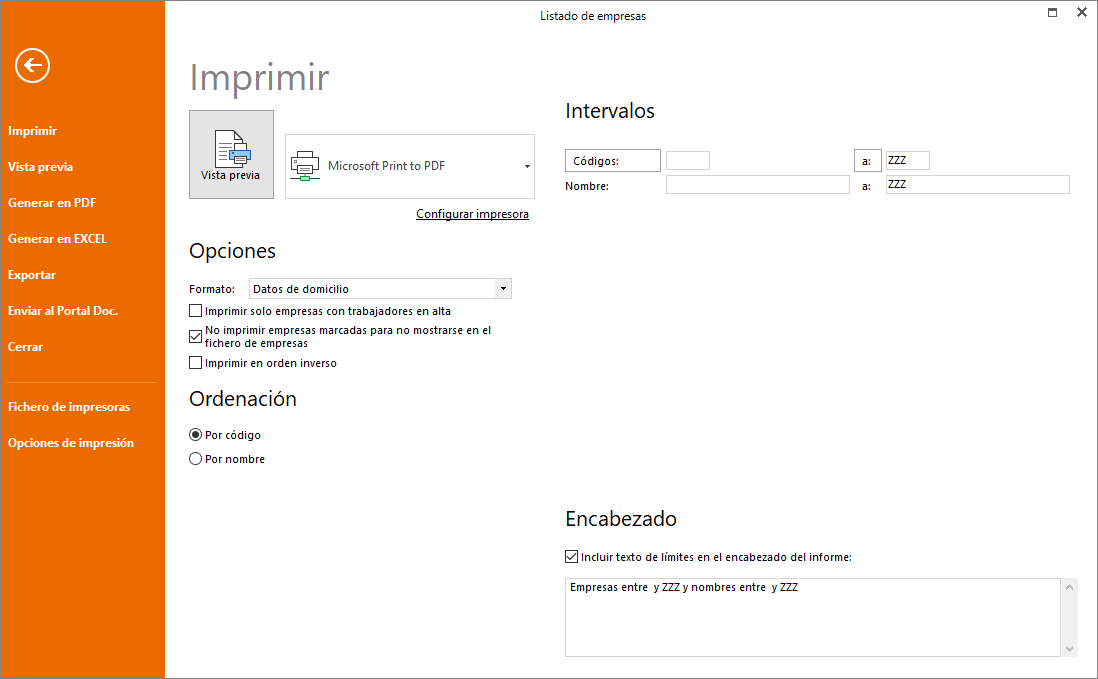The height and width of the screenshot is (679, 1098).
Task: Click the Encabezado section heading
Action: click(621, 519)
